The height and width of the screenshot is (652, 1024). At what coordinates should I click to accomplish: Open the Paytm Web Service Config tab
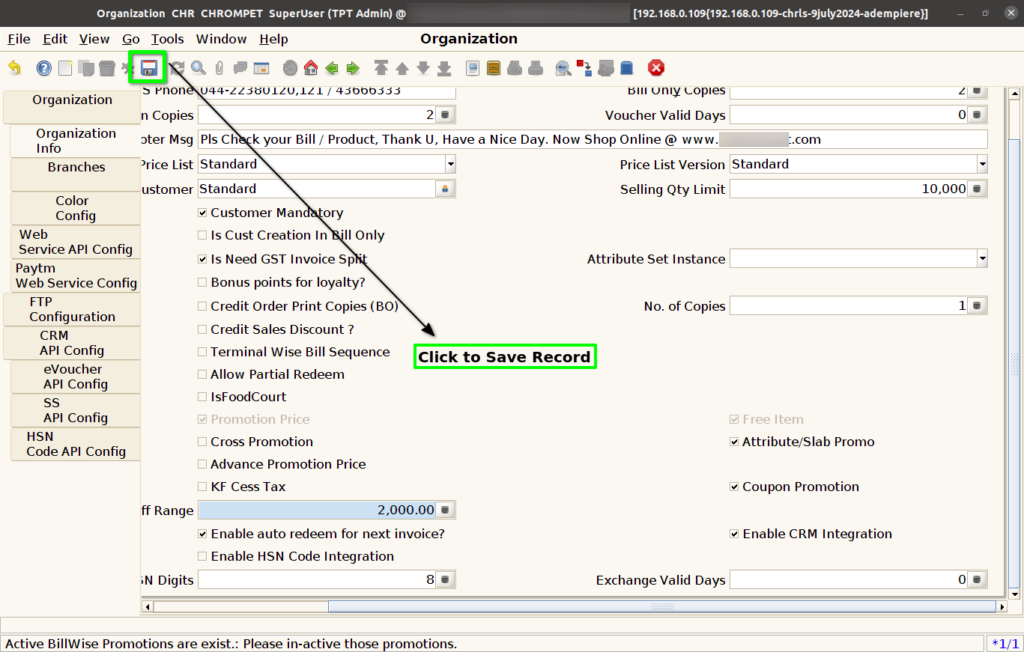click(x=76, y=276)
